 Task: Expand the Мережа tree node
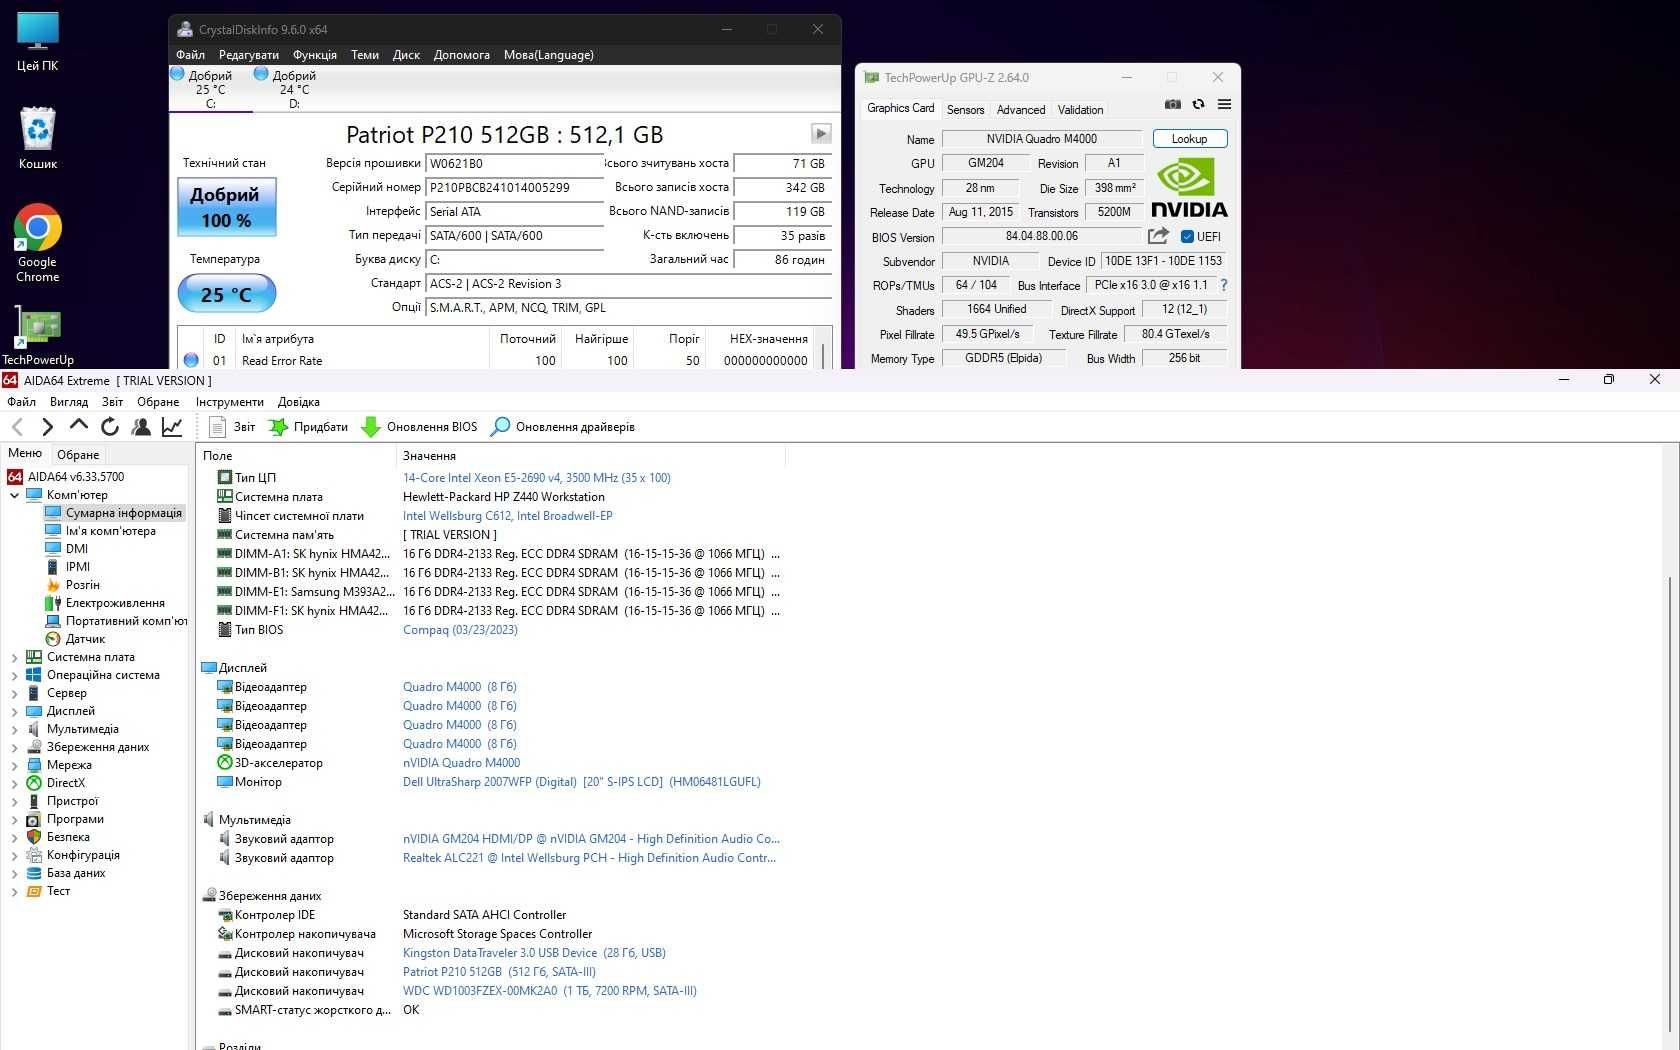(x=14, y=765)
